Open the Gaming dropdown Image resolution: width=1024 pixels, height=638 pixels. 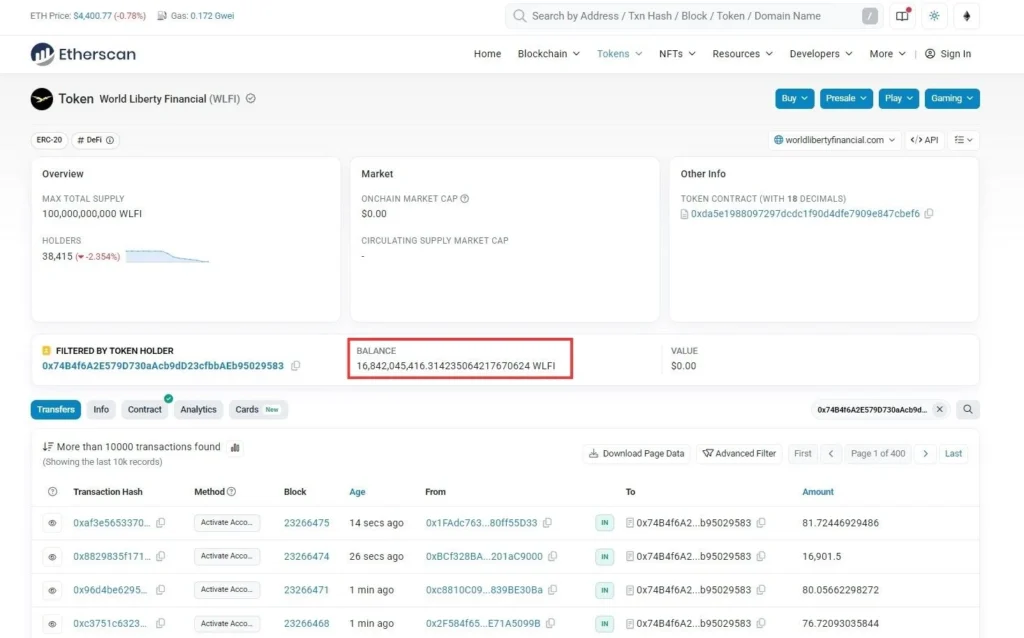pyautogui.click(x=952, y=99)
